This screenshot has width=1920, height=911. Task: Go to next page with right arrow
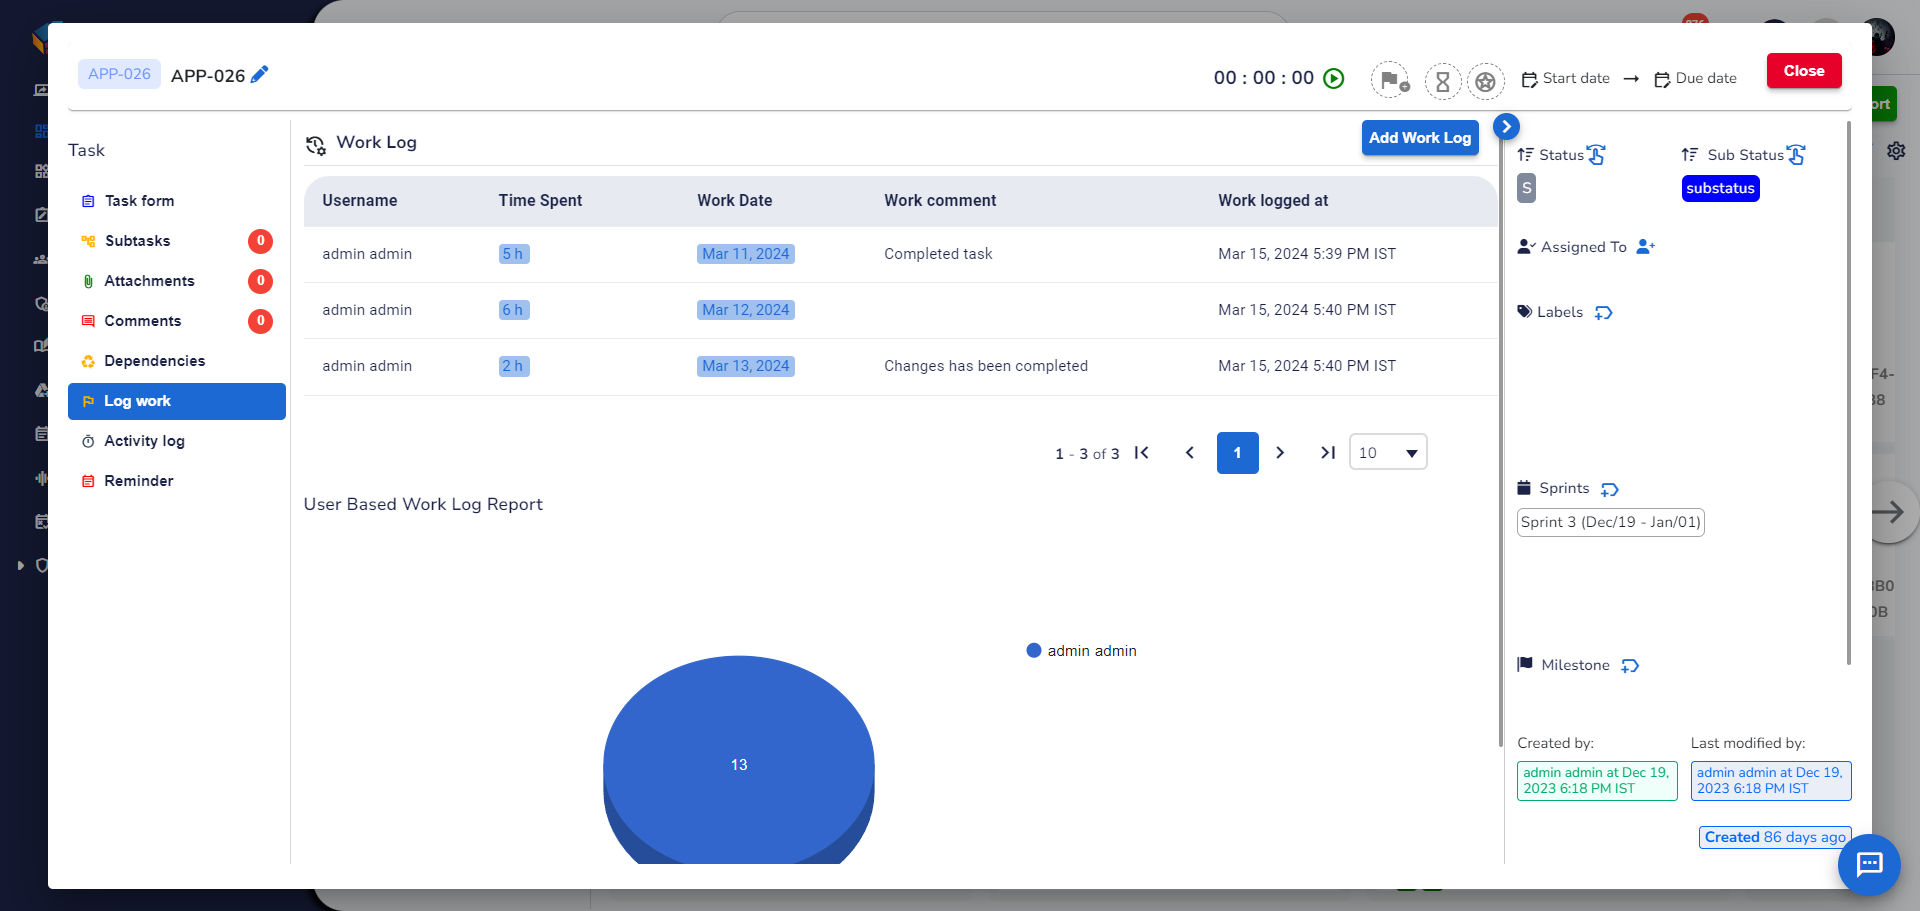click(1281, 452)
